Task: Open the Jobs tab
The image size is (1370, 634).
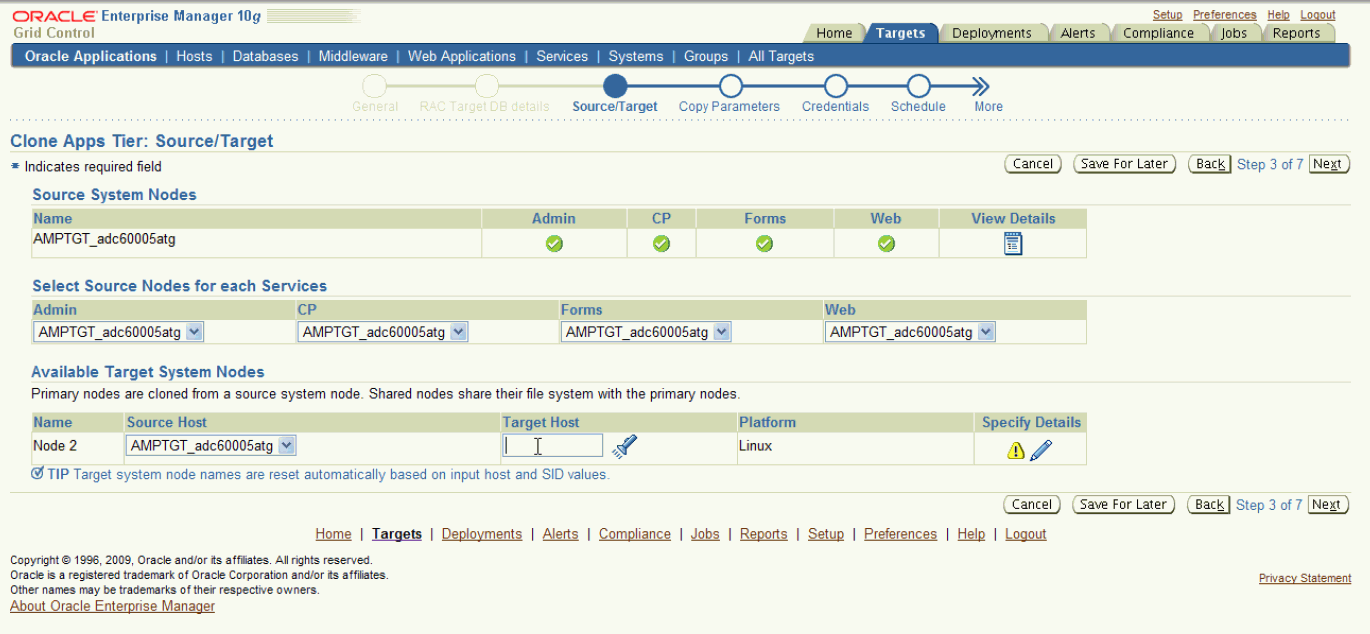Action: 1234,33
